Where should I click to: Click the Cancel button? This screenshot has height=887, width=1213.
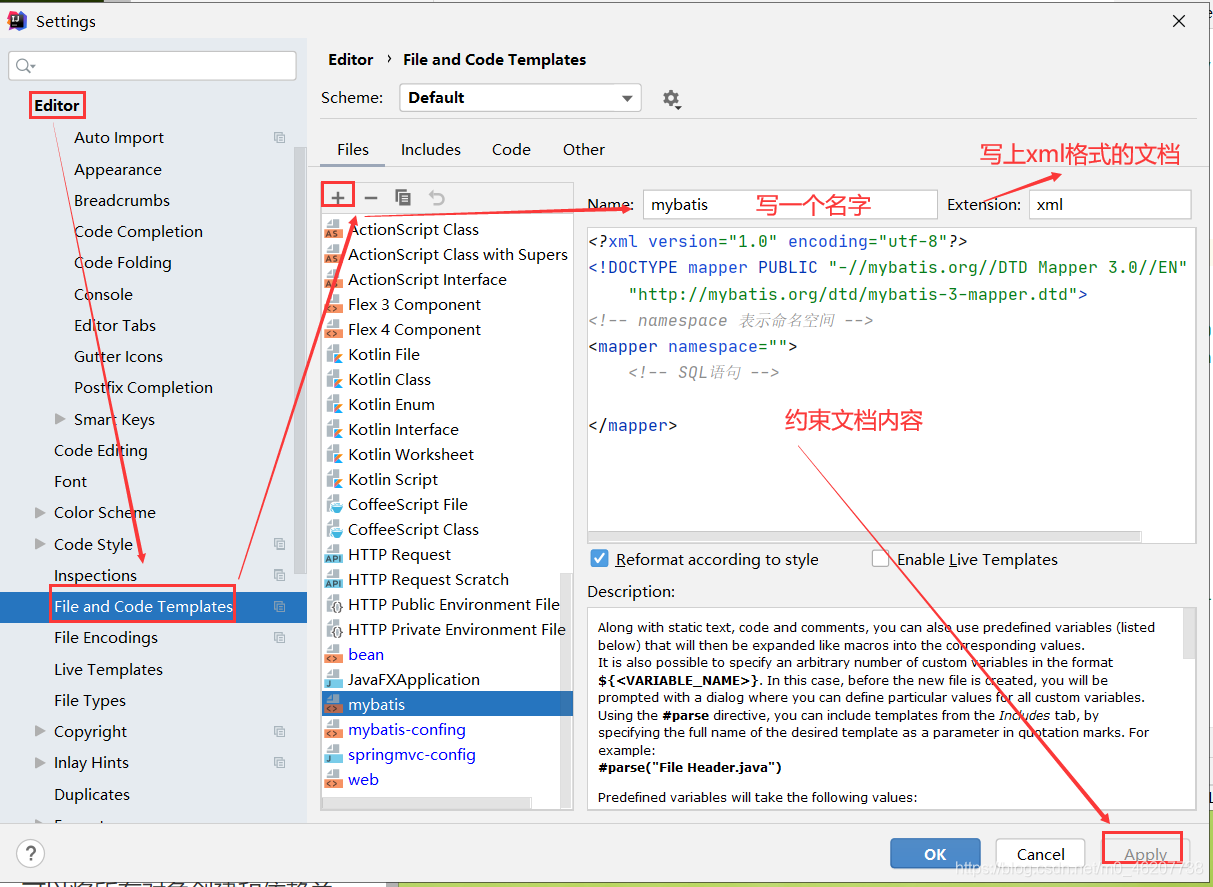1040,854
